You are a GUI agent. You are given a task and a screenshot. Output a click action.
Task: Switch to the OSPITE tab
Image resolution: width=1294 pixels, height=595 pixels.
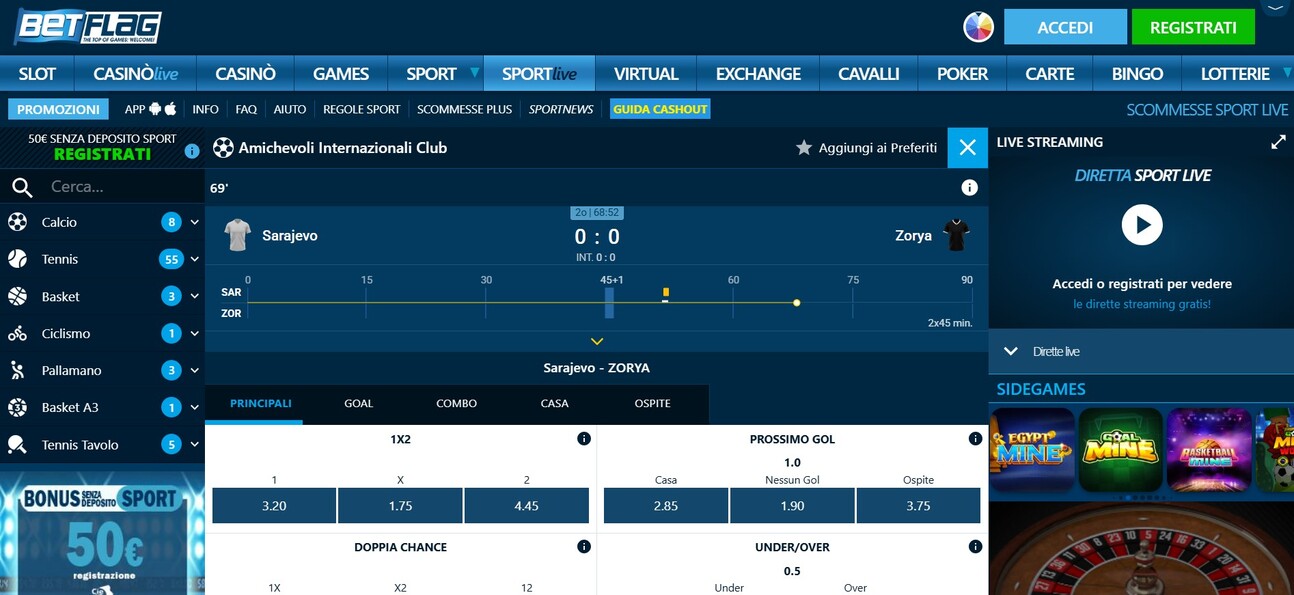(x=652, y=403)
